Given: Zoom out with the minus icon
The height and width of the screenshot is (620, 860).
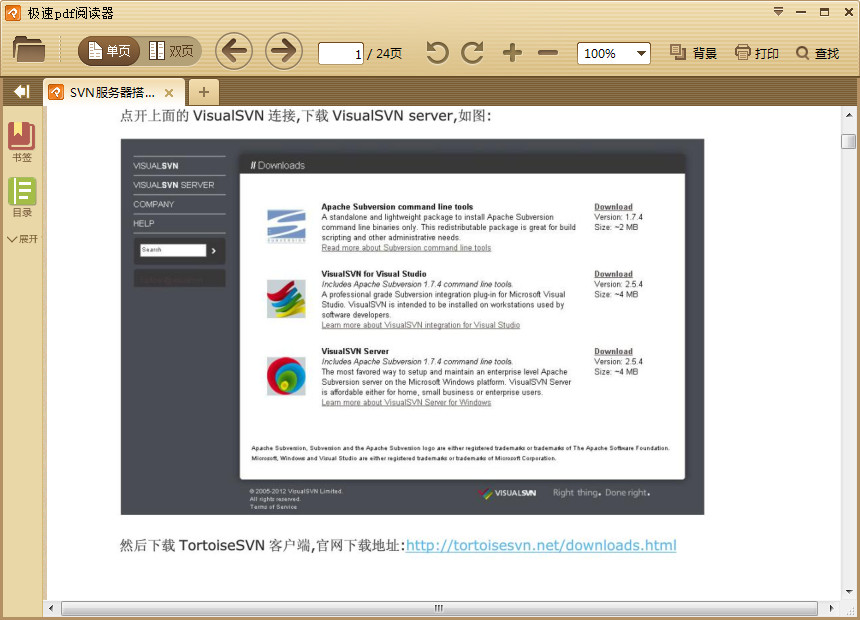Looking at the screenshot, I should pyautogui.click(x=548, y=53).
